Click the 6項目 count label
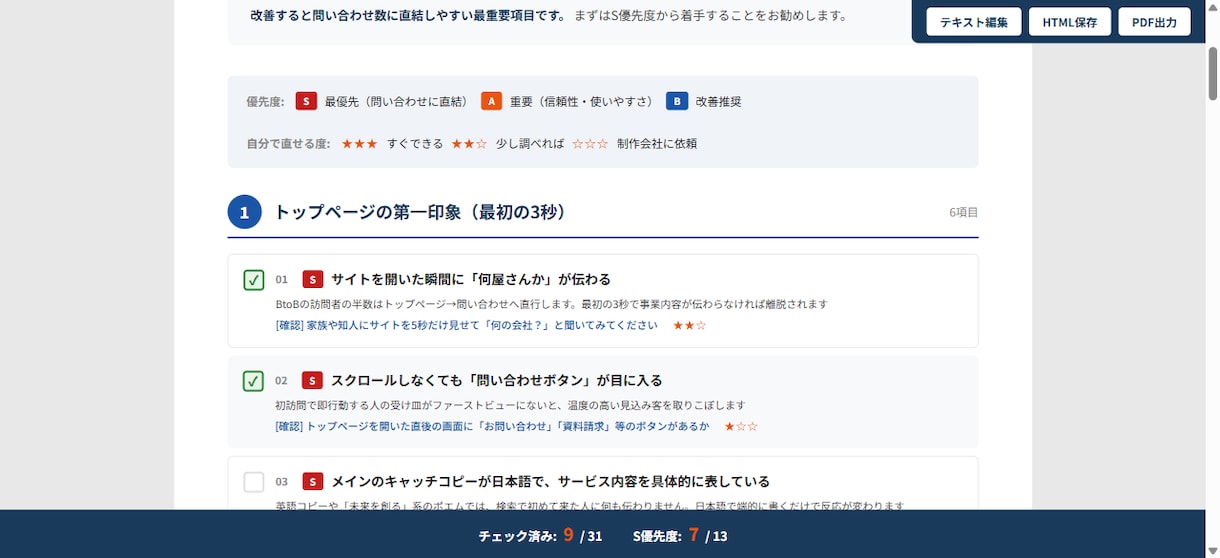 click(964, 212)
